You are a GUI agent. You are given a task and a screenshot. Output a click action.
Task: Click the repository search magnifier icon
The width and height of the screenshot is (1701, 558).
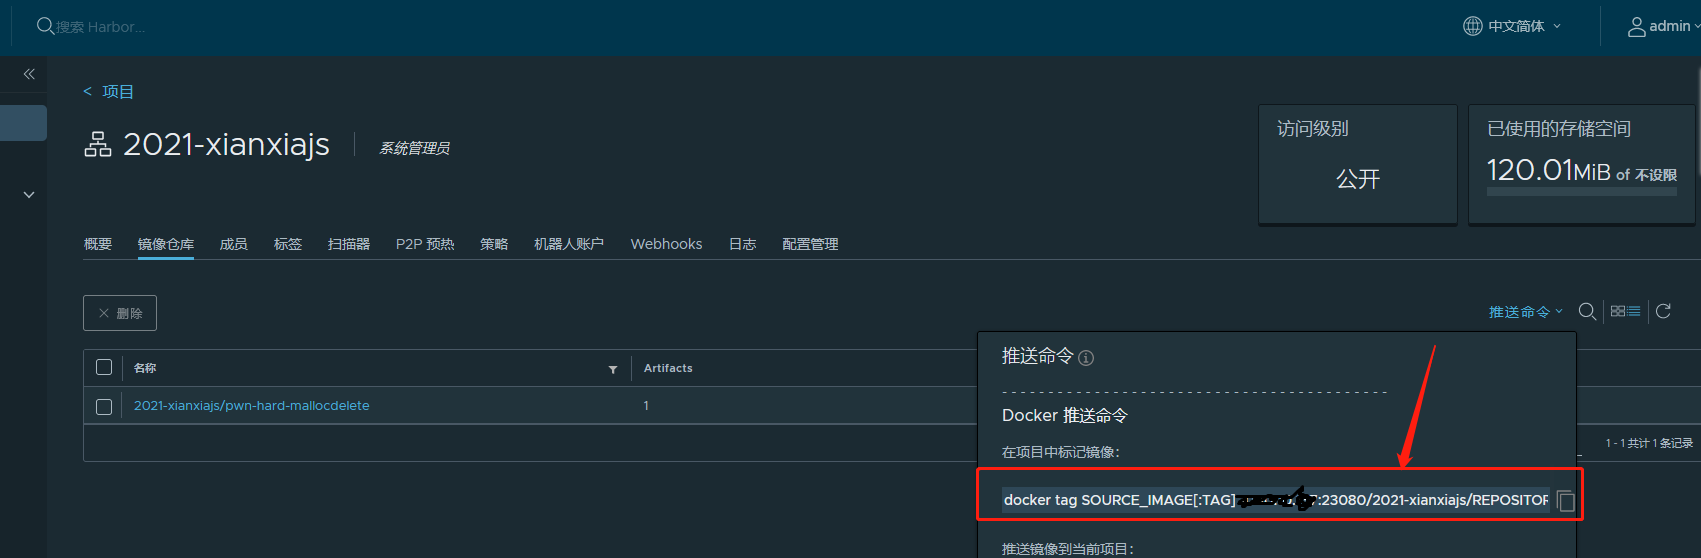coord(1587,311)
